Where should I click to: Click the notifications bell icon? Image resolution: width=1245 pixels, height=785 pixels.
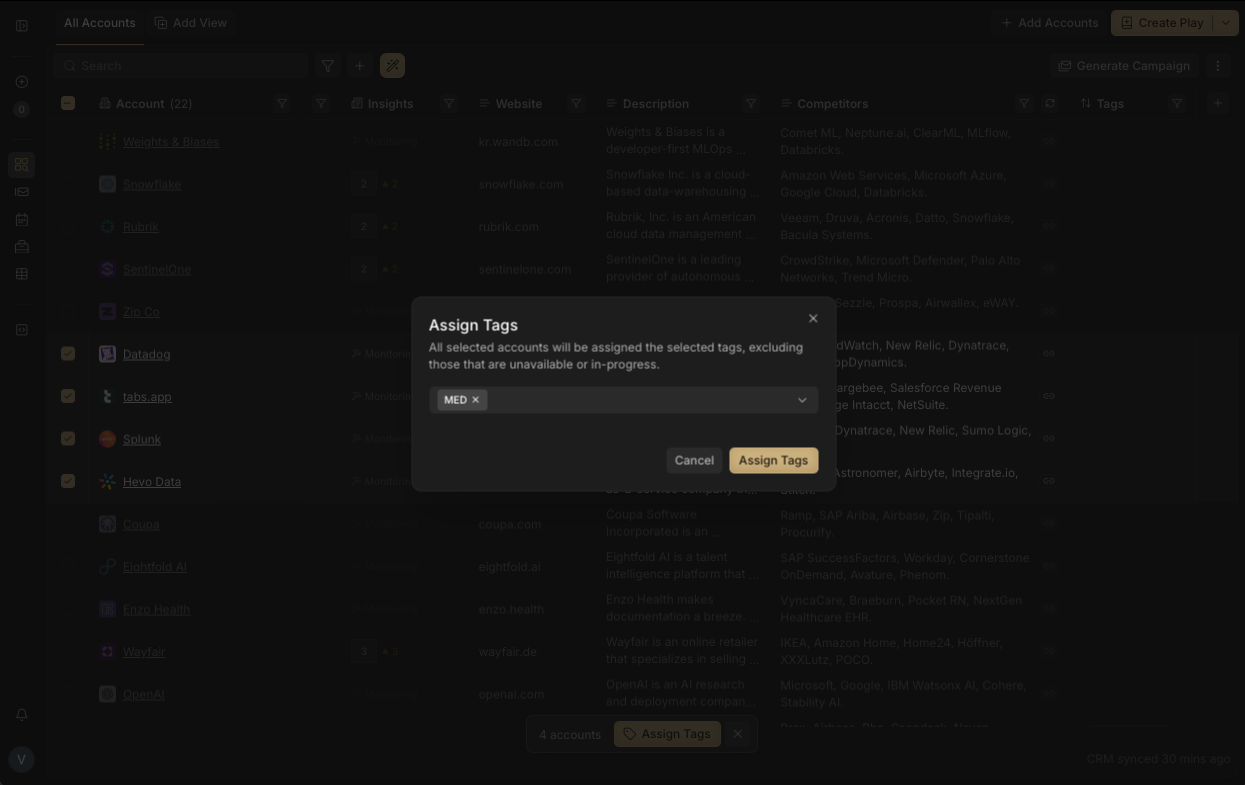point(21,715)
